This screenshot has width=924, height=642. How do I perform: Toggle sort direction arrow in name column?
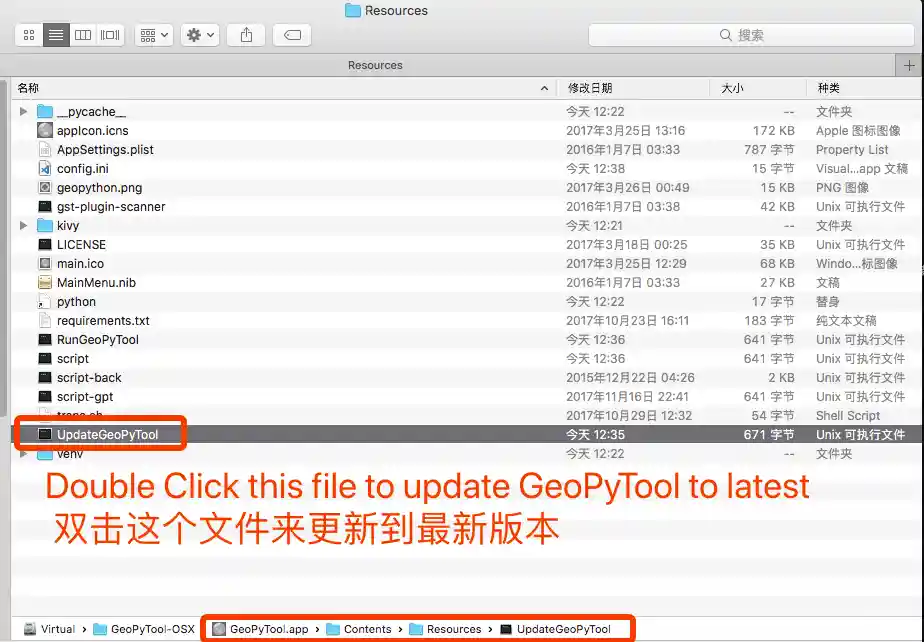click(x=544, y=88)
